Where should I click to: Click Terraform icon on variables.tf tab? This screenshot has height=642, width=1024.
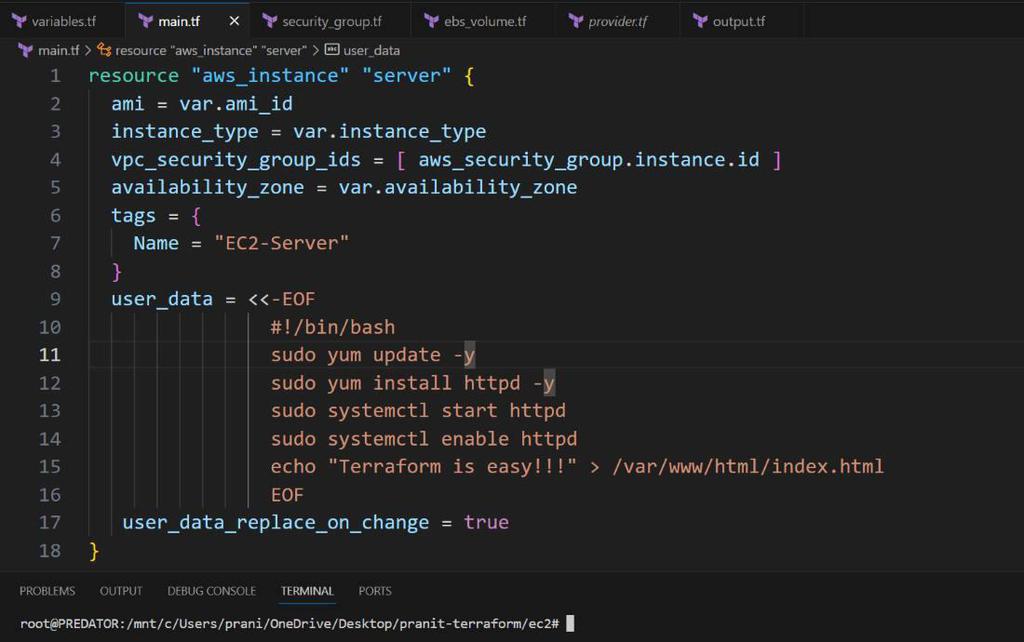(x=20, y=22)
